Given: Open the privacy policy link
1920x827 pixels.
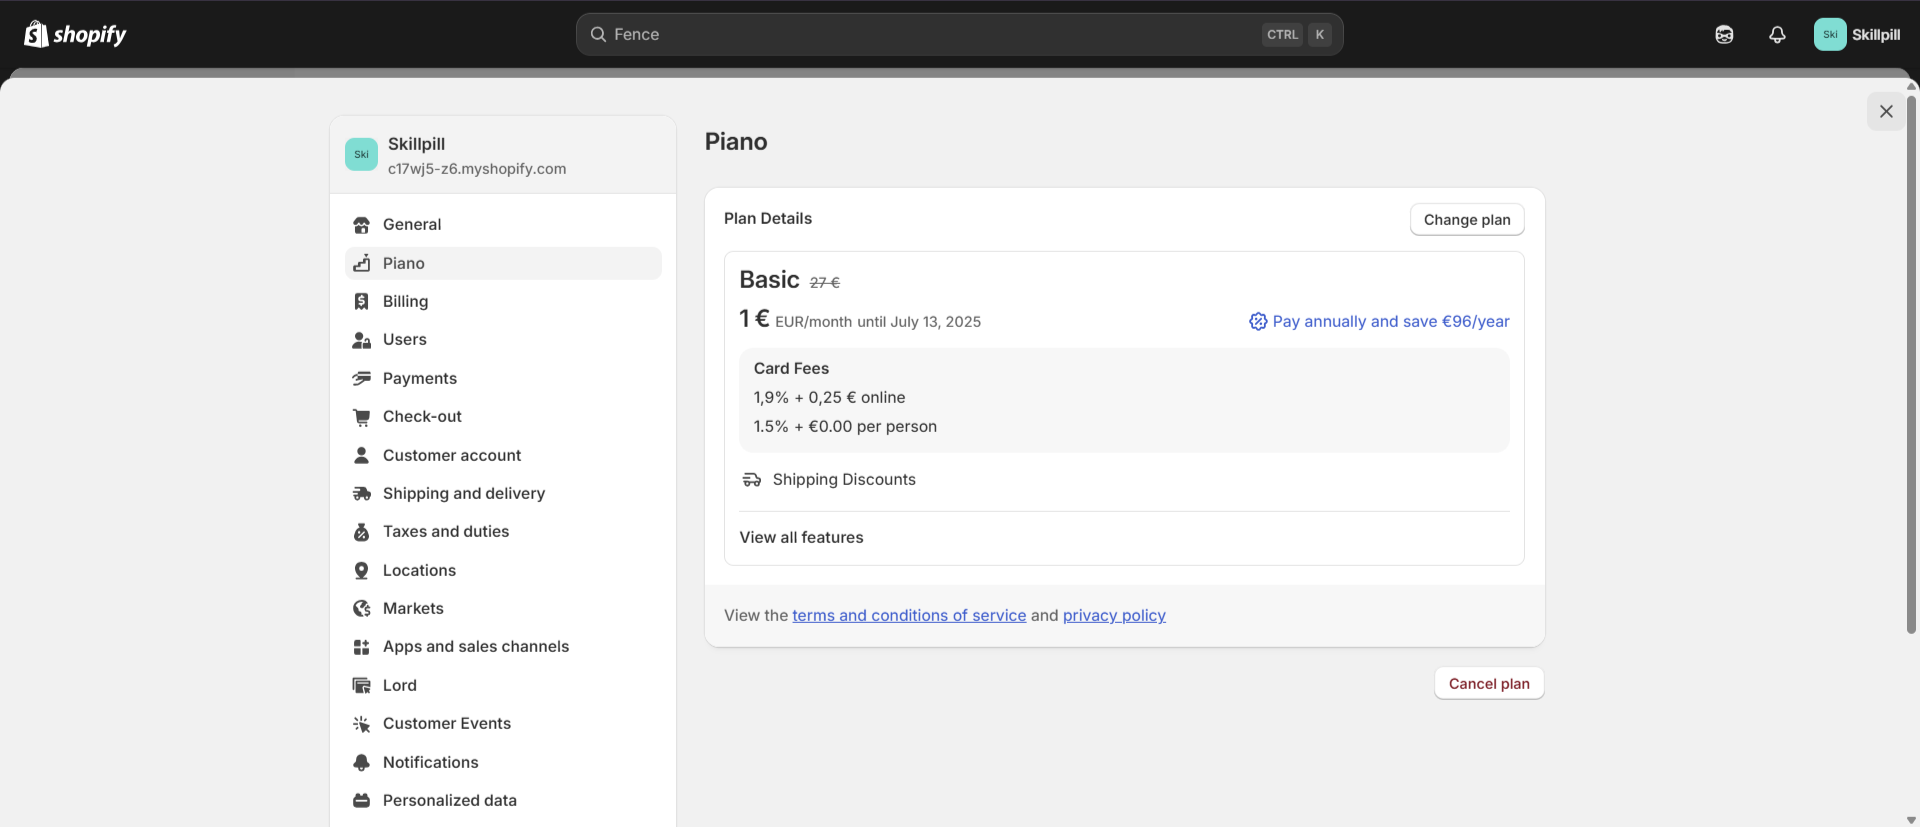Looking at the screenshot, I should point(1114,616).
